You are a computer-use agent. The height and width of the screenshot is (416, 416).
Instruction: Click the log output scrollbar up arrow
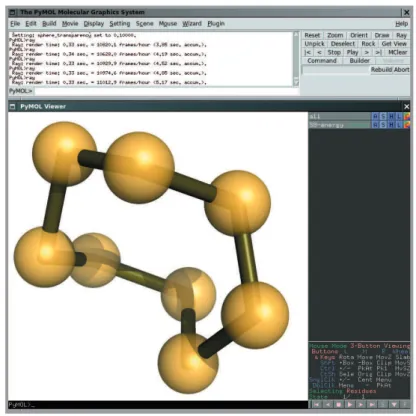[x=296, y=34]
